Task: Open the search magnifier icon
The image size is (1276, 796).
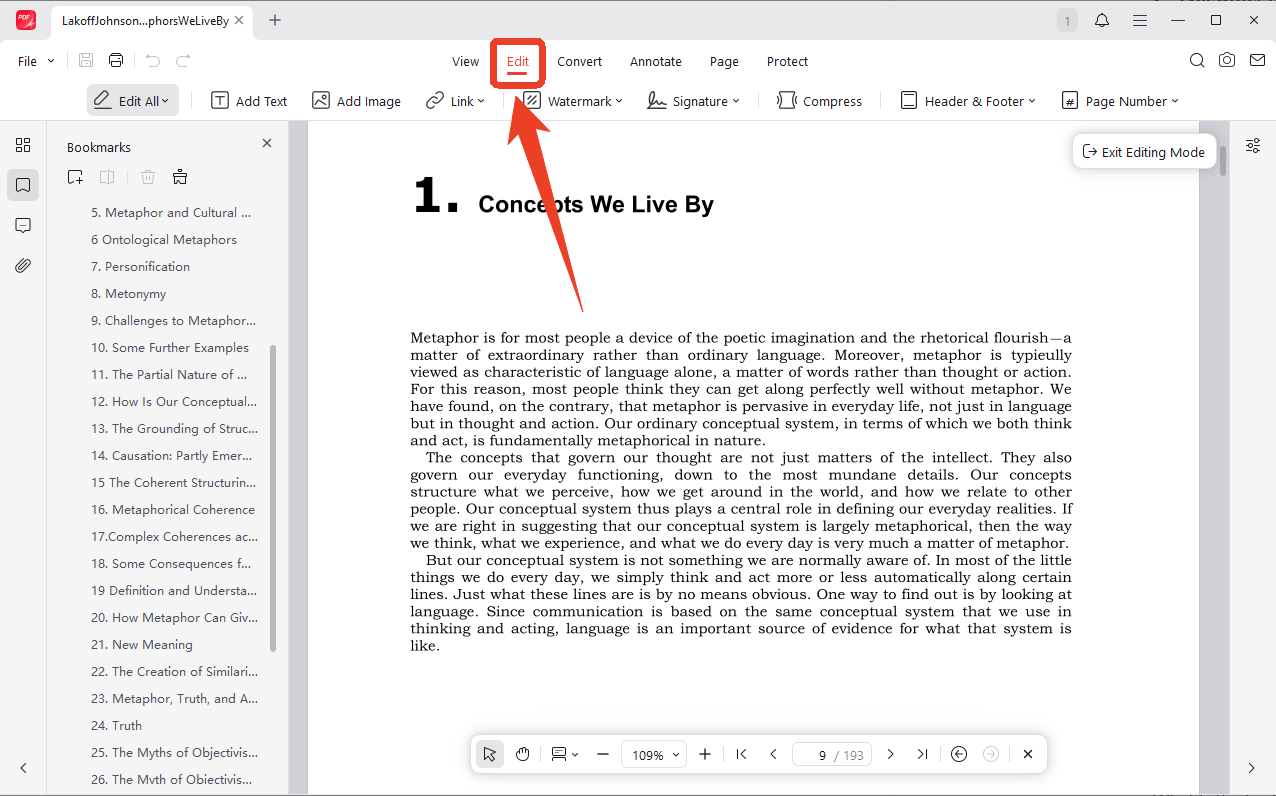Action: click(x=1197, y=61)
